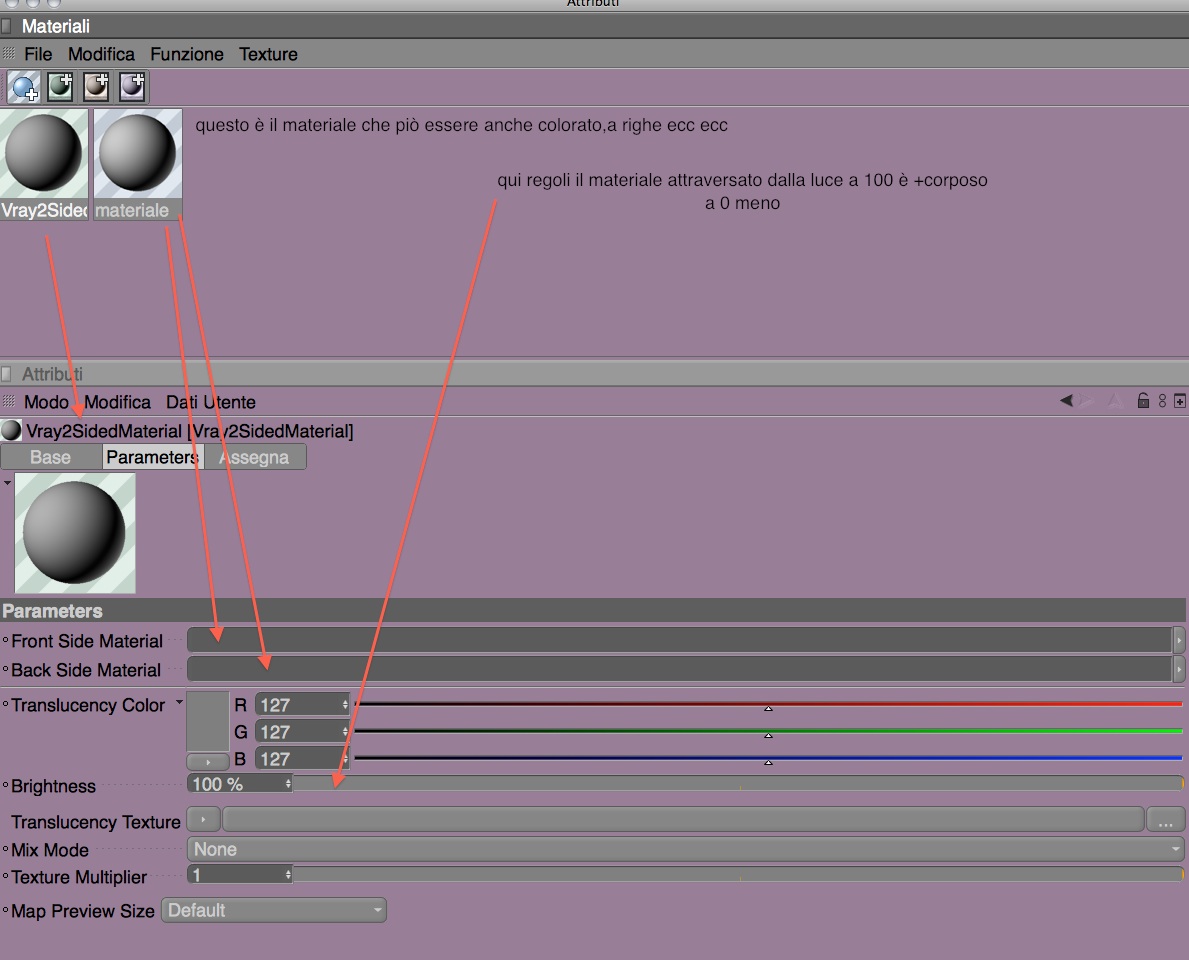
Task: Expand the Translucency Color disclosure arrow
Action: (x=180, y=703)
